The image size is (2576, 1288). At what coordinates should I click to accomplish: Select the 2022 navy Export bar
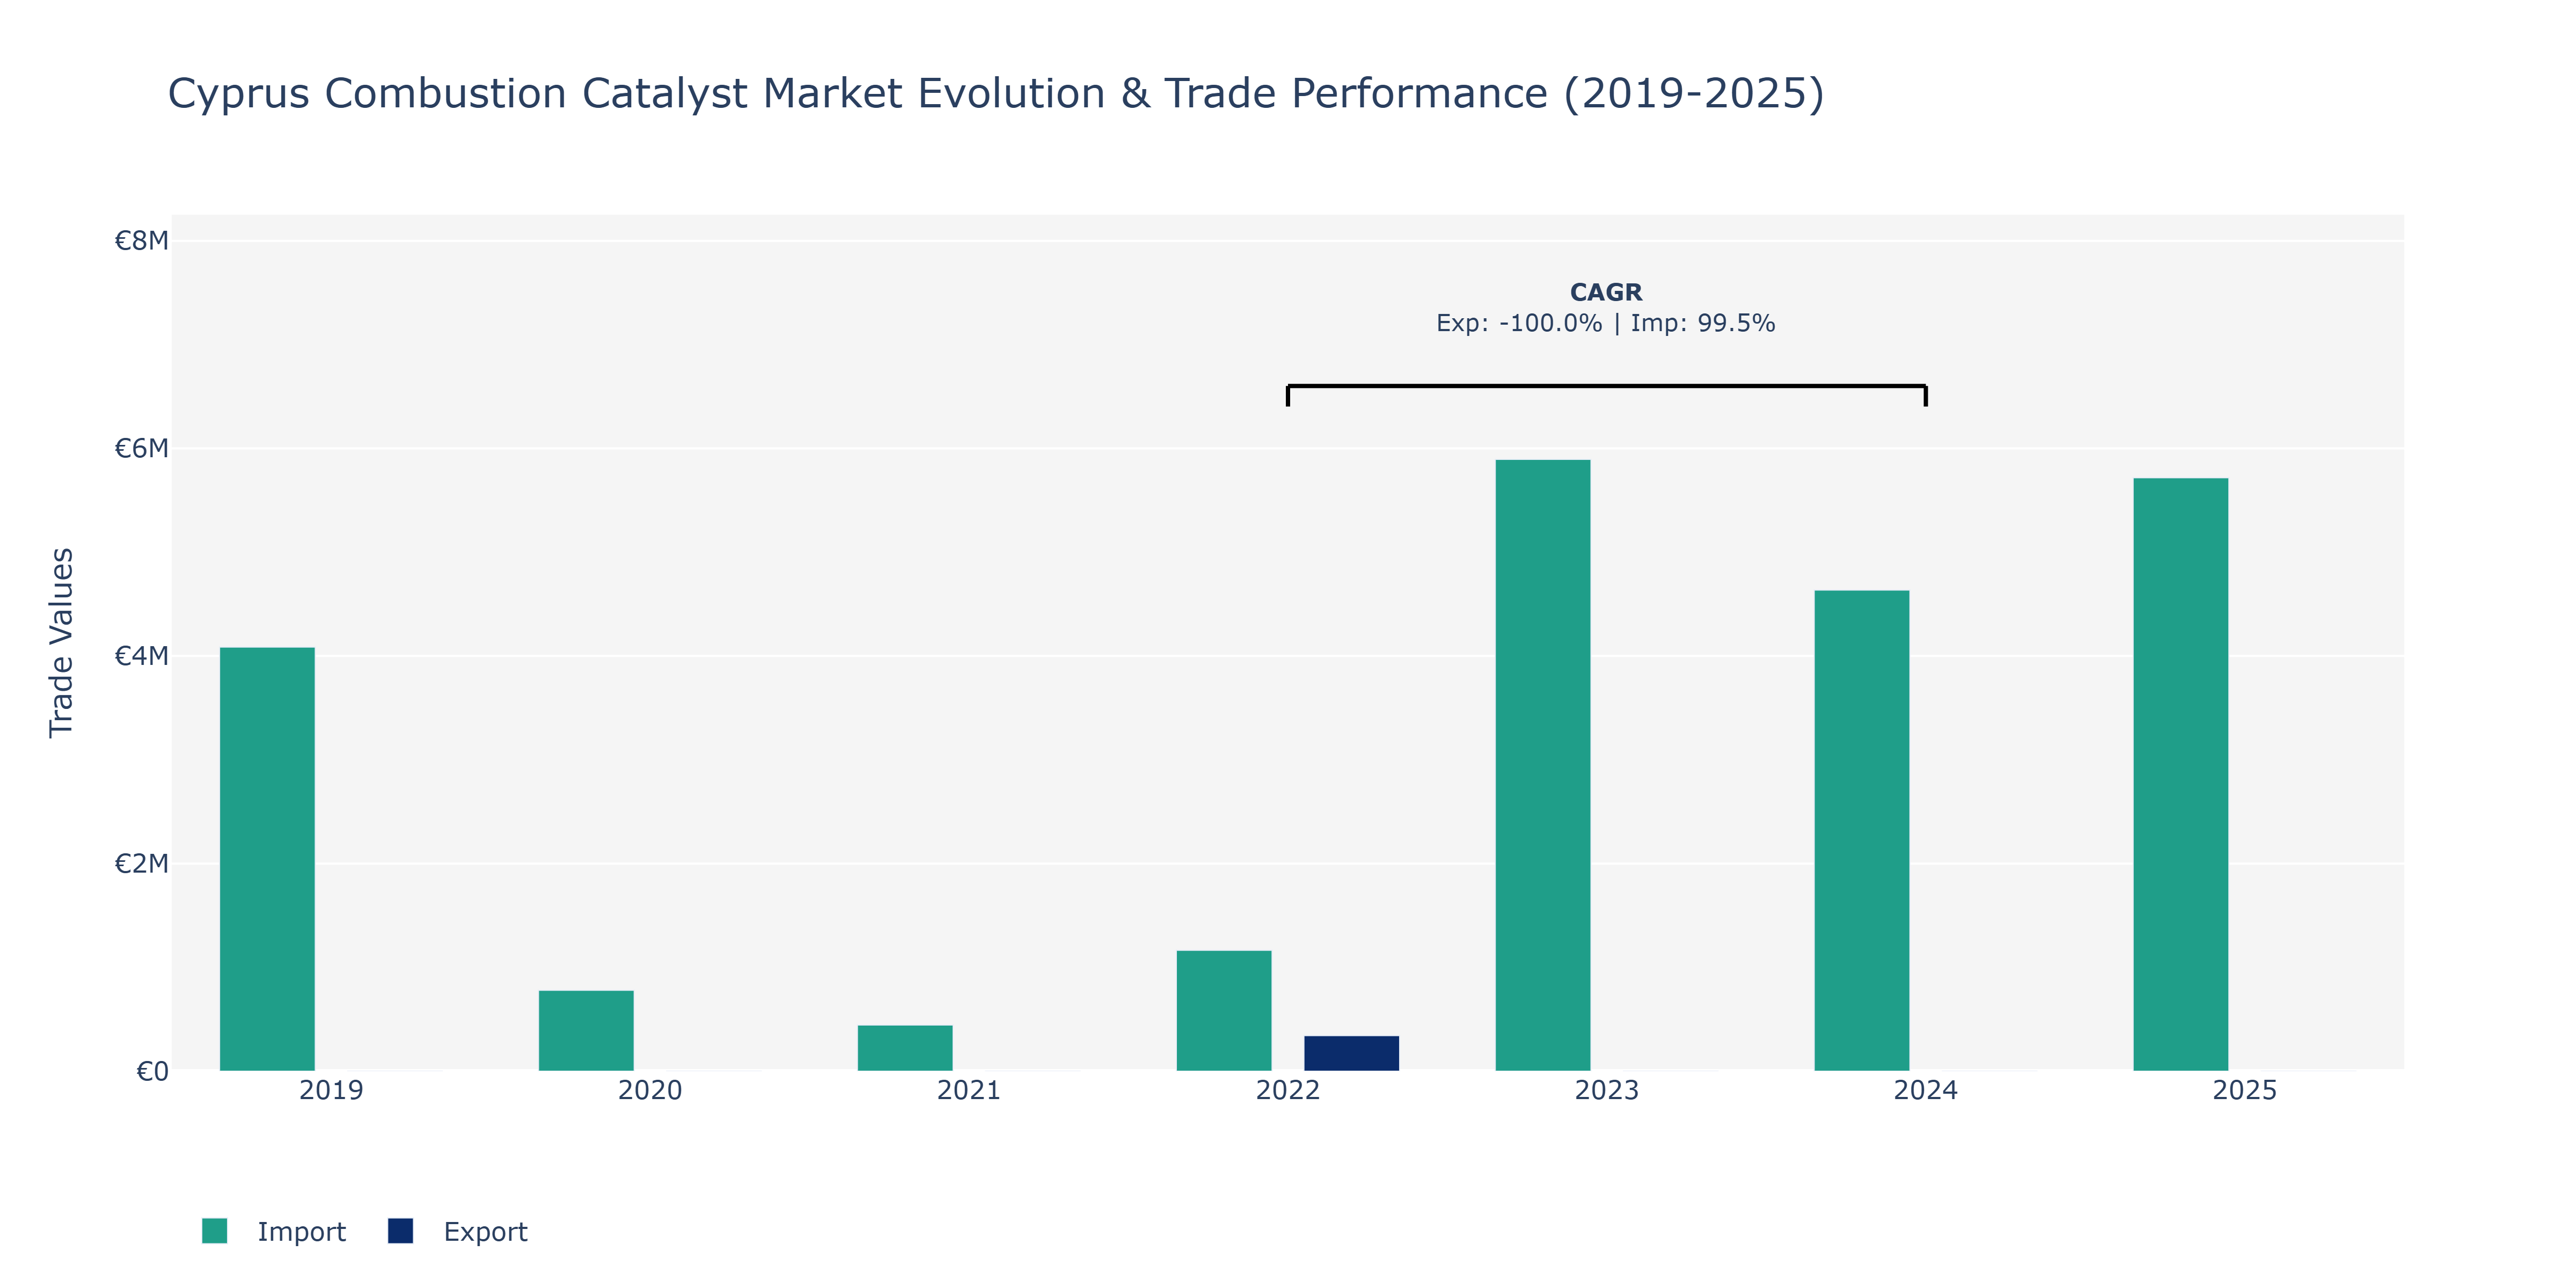pos(1351,1053)
